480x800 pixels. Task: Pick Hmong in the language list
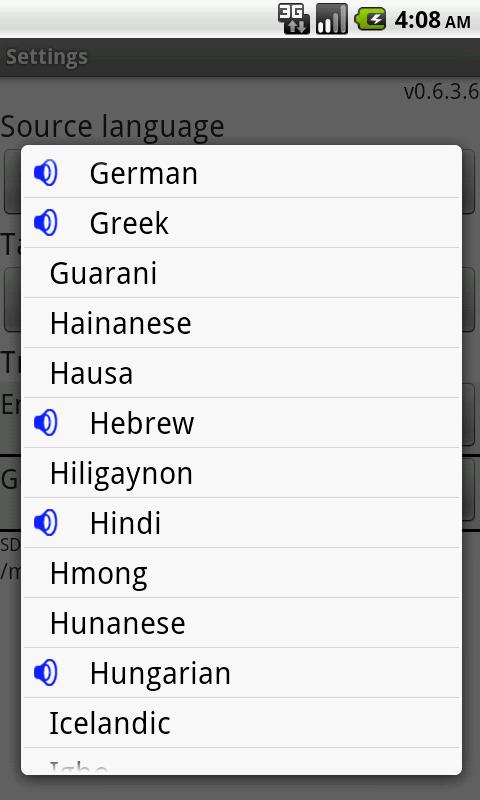coord(242,573)
